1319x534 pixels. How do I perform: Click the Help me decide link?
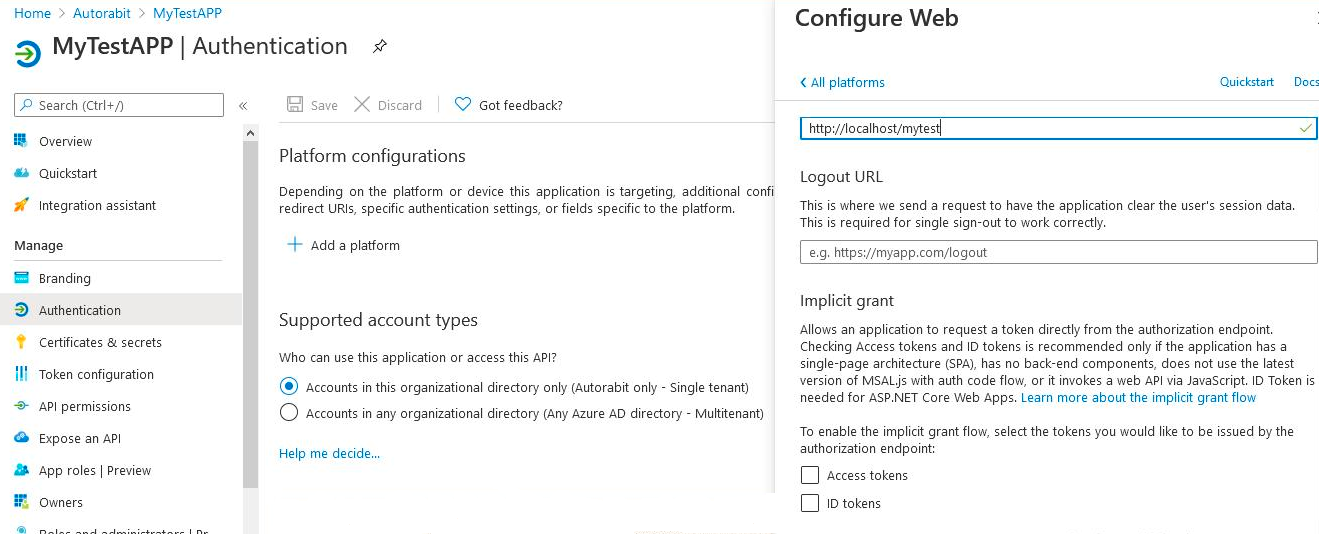pos(329,454)
